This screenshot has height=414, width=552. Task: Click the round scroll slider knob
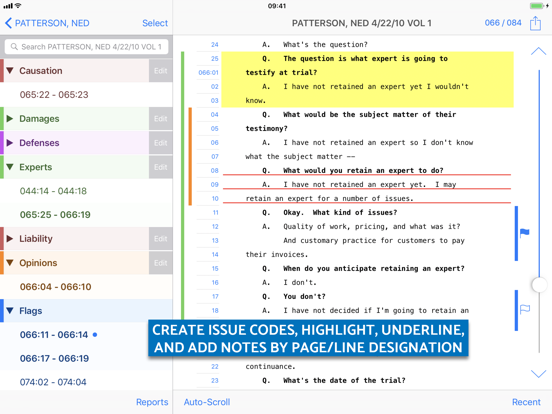(539, 284)
